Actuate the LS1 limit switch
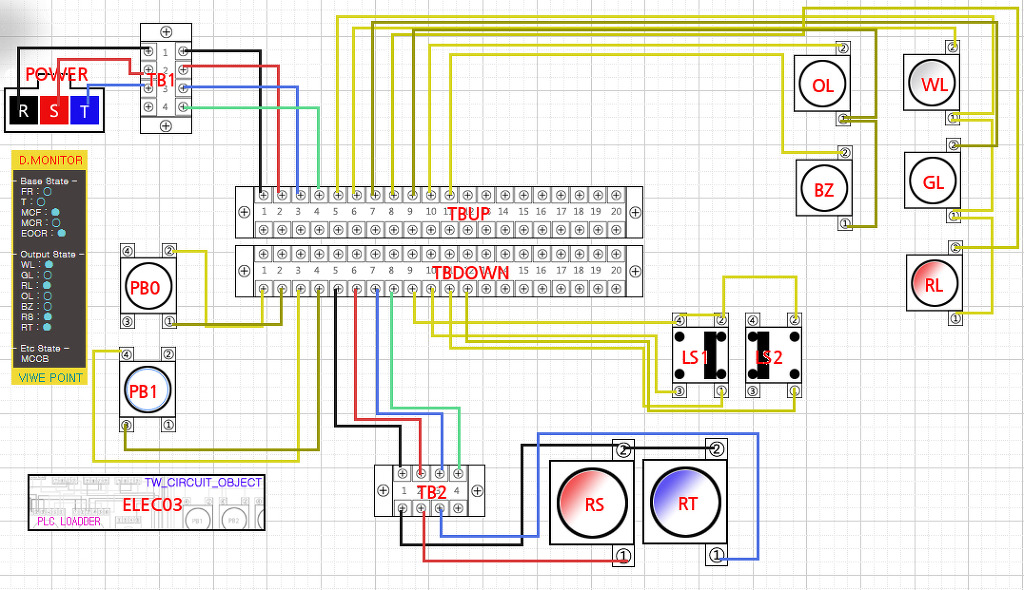This screenshot has width=1024, height=590. tap(701, 355)
